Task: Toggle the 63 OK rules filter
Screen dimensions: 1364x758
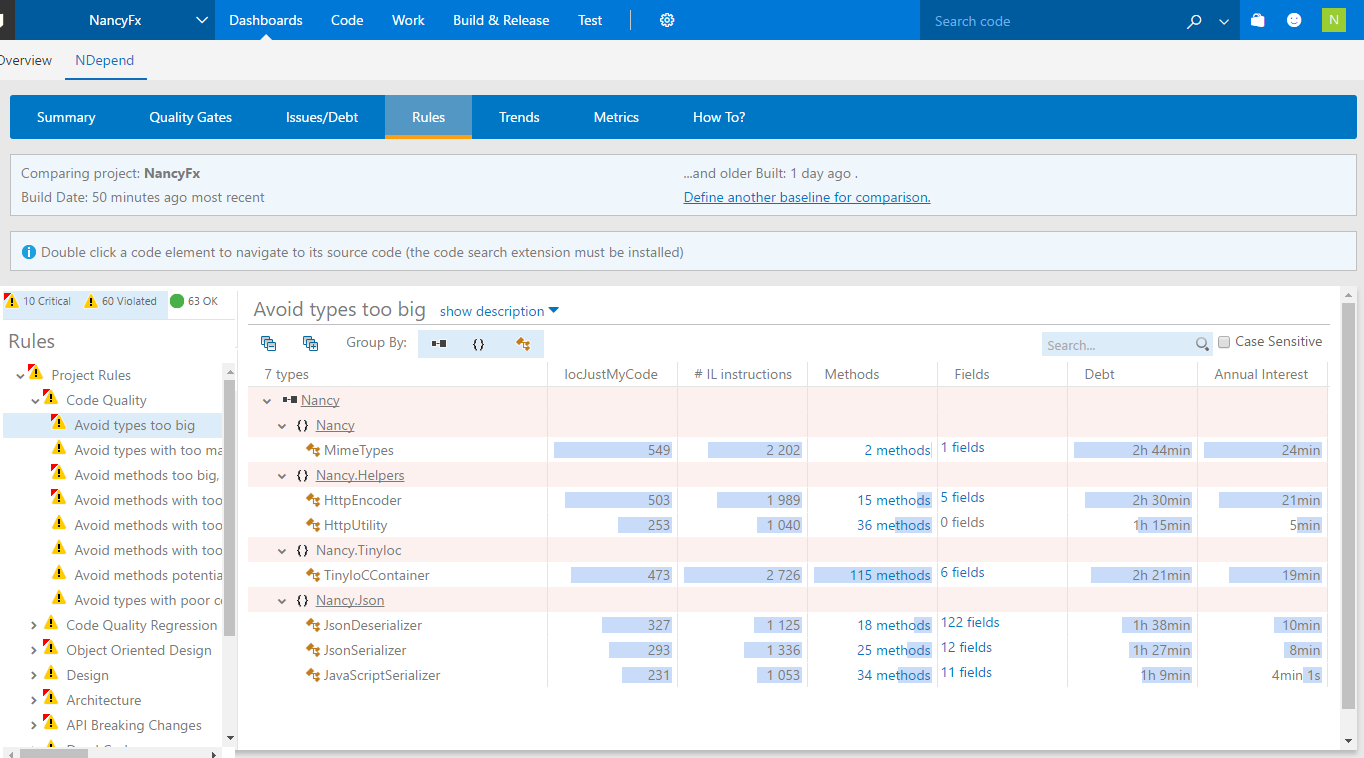Action: pyautogui.click(x=194, y=301)
